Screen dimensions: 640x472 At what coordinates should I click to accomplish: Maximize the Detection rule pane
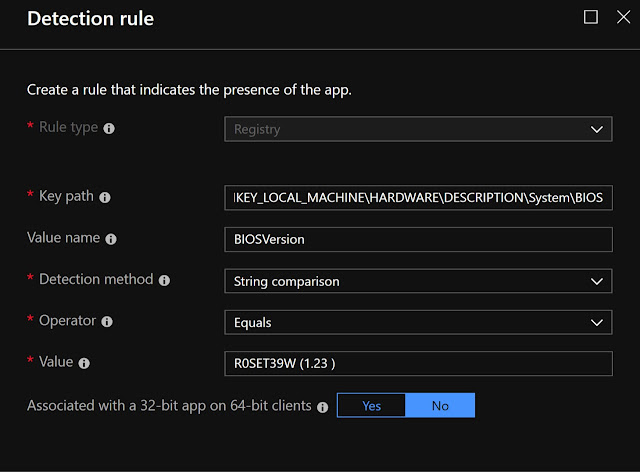pyautogui.click(x=591, y=17)
